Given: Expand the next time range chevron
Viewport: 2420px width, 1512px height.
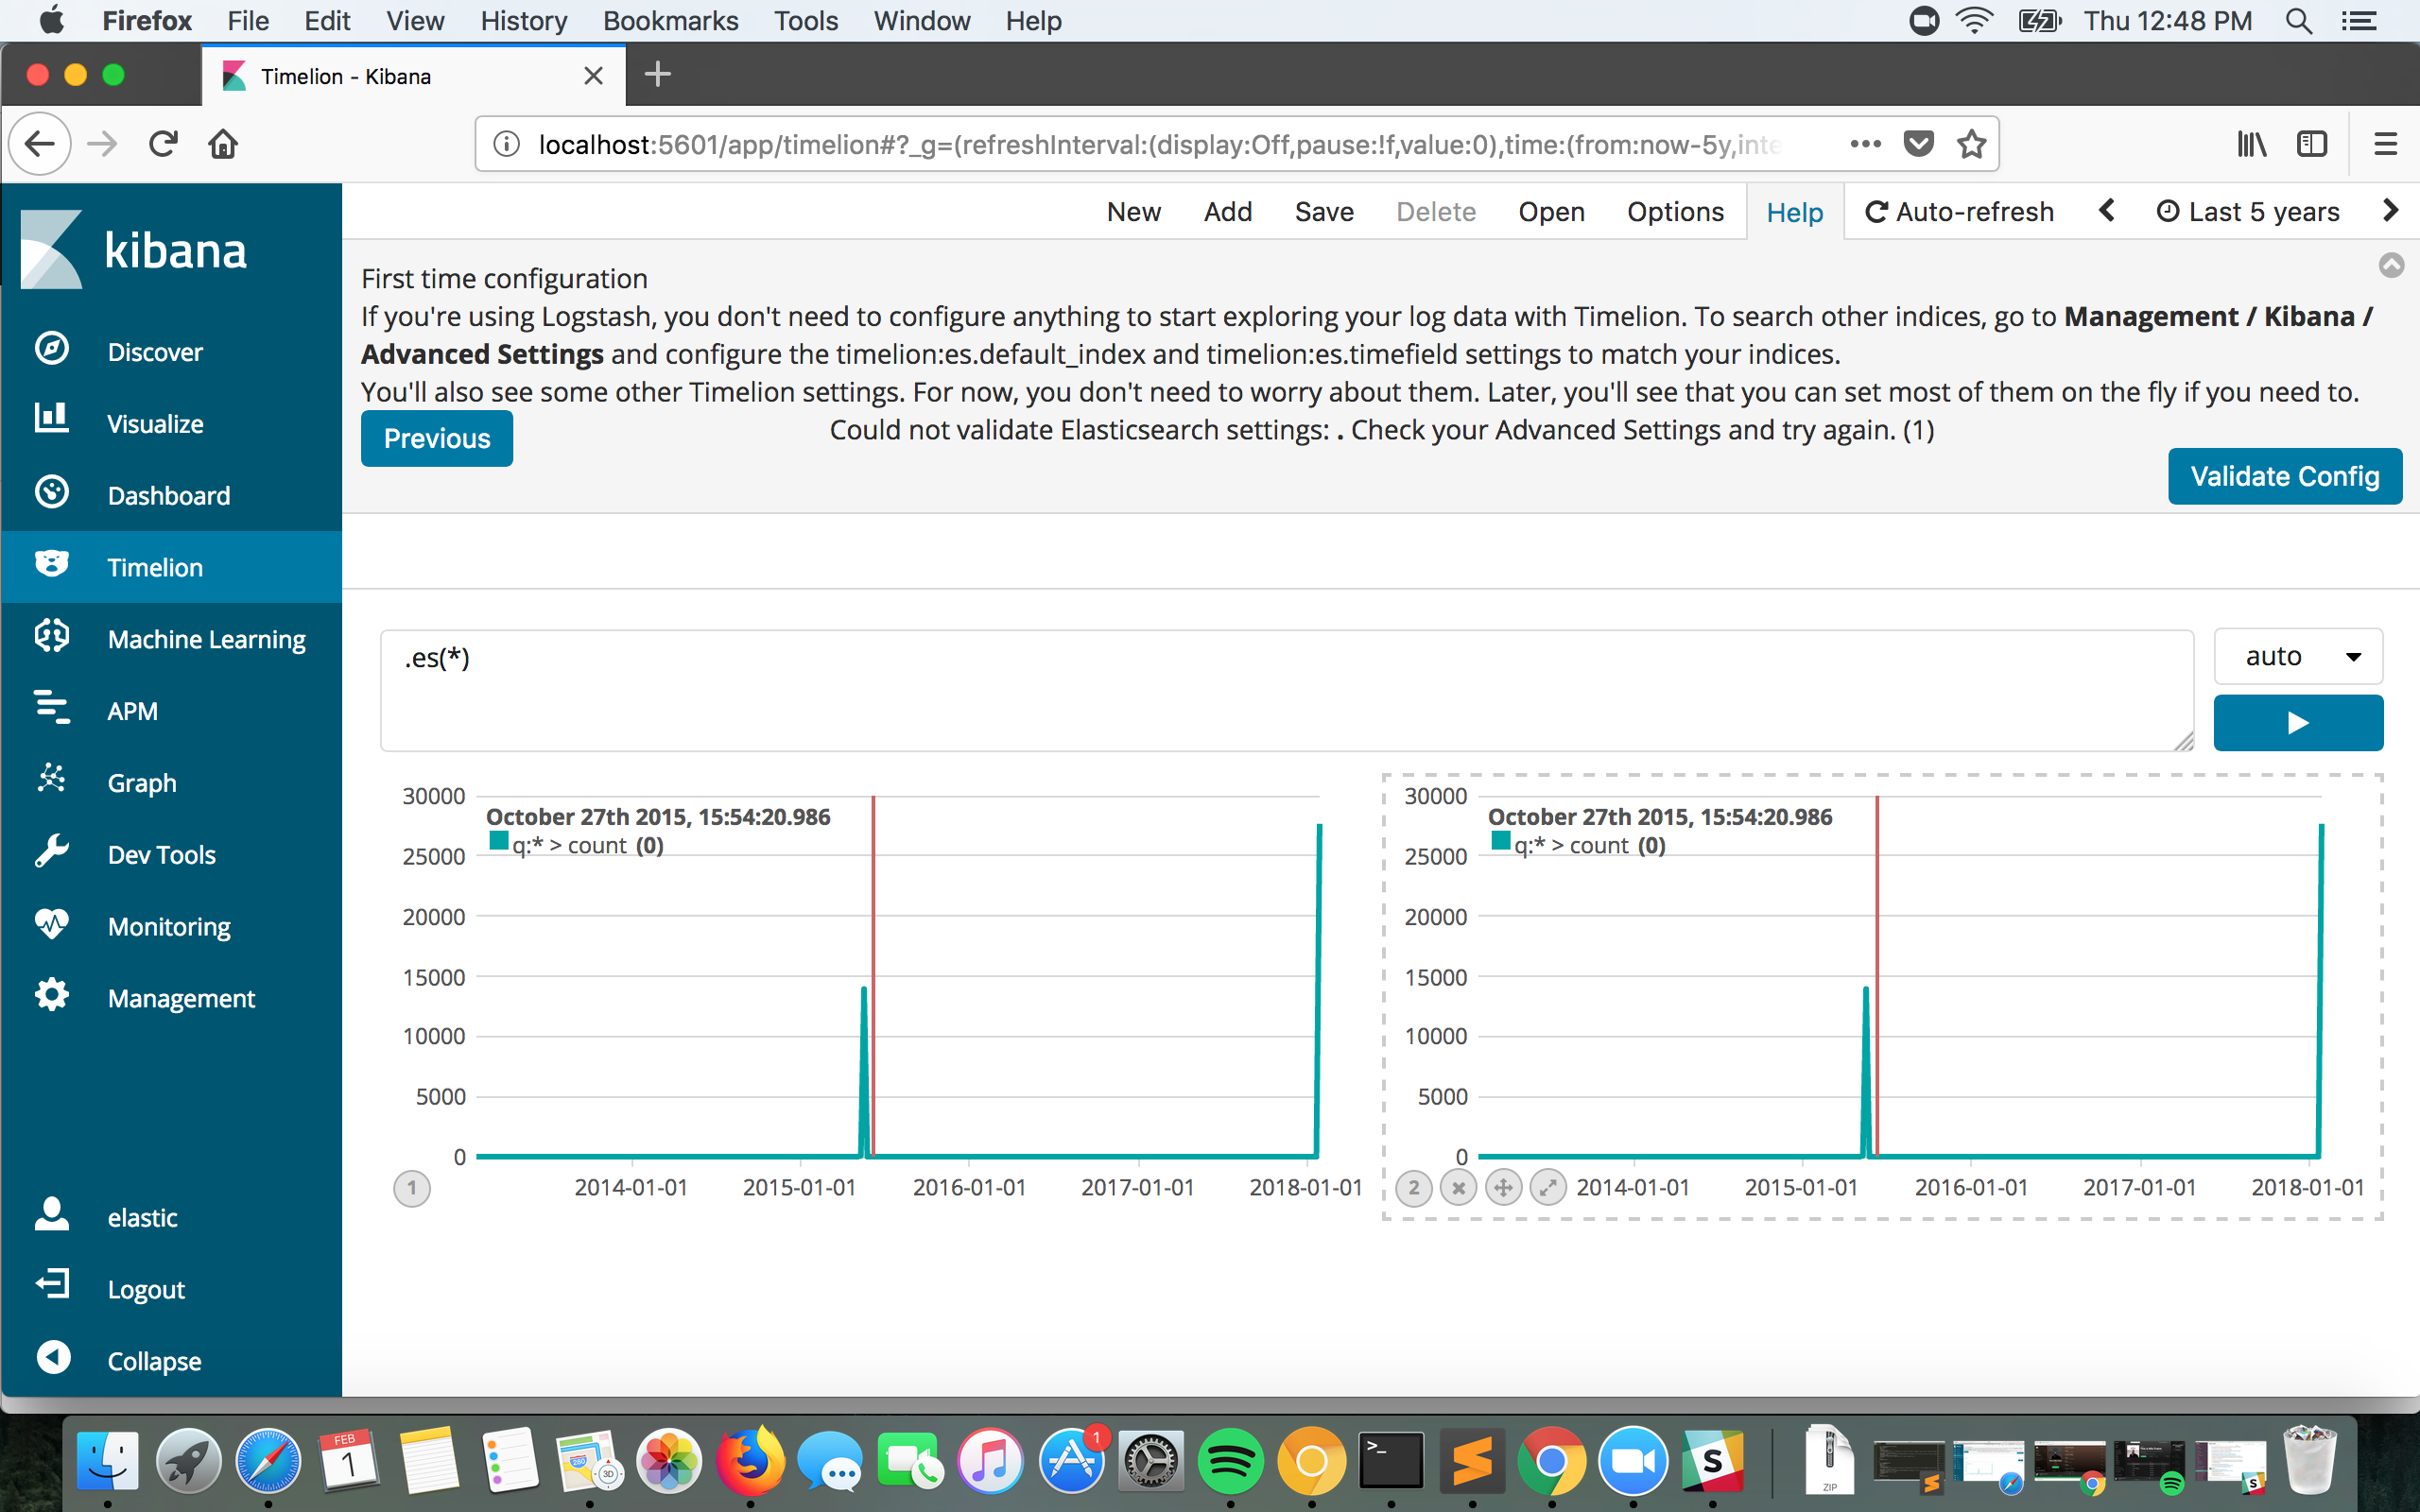Looking at the screenshot, I should [x=2392, y=210].
